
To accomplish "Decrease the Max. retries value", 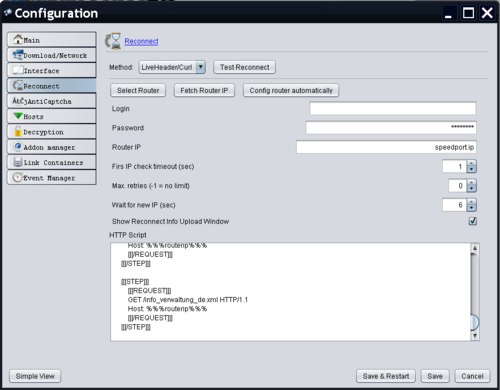I will pyautogui.click(x=471, y=189).
